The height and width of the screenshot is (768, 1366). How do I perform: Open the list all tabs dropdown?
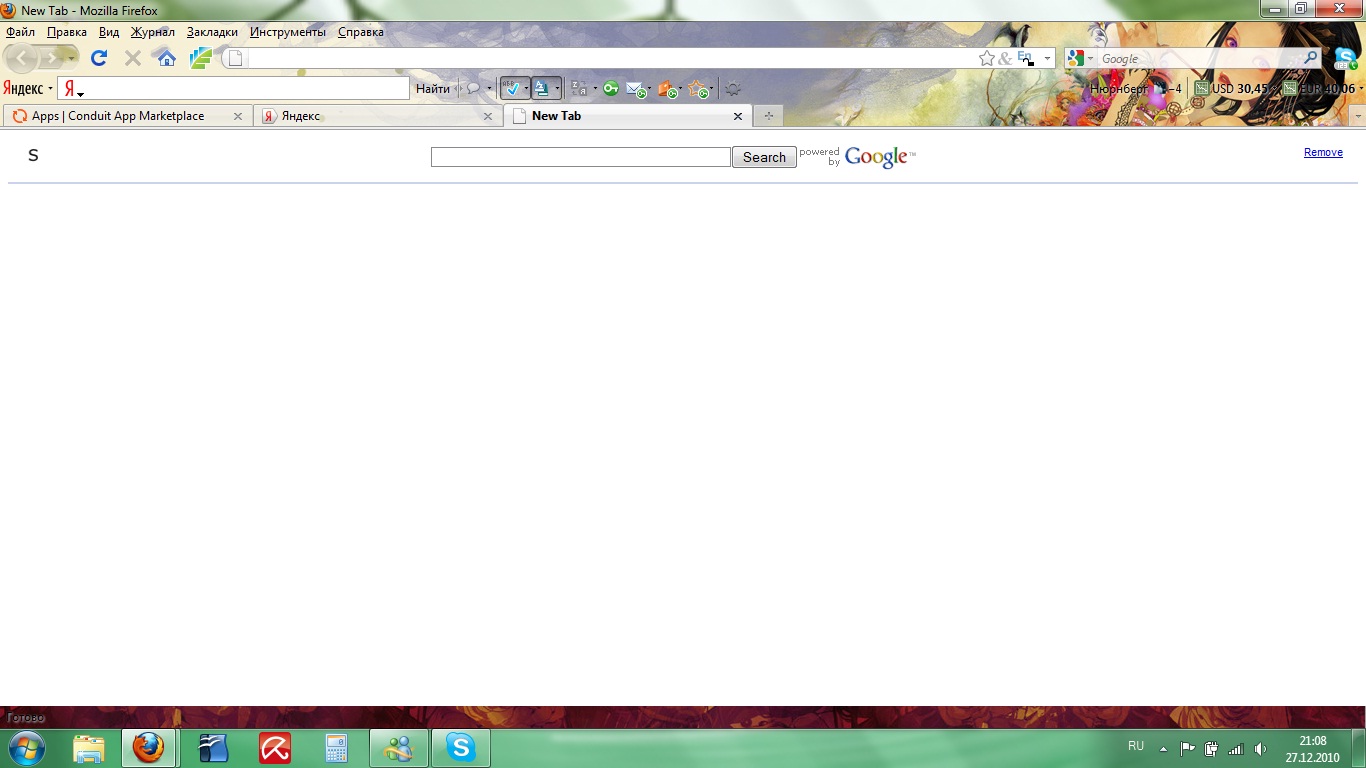(1357, 116)
